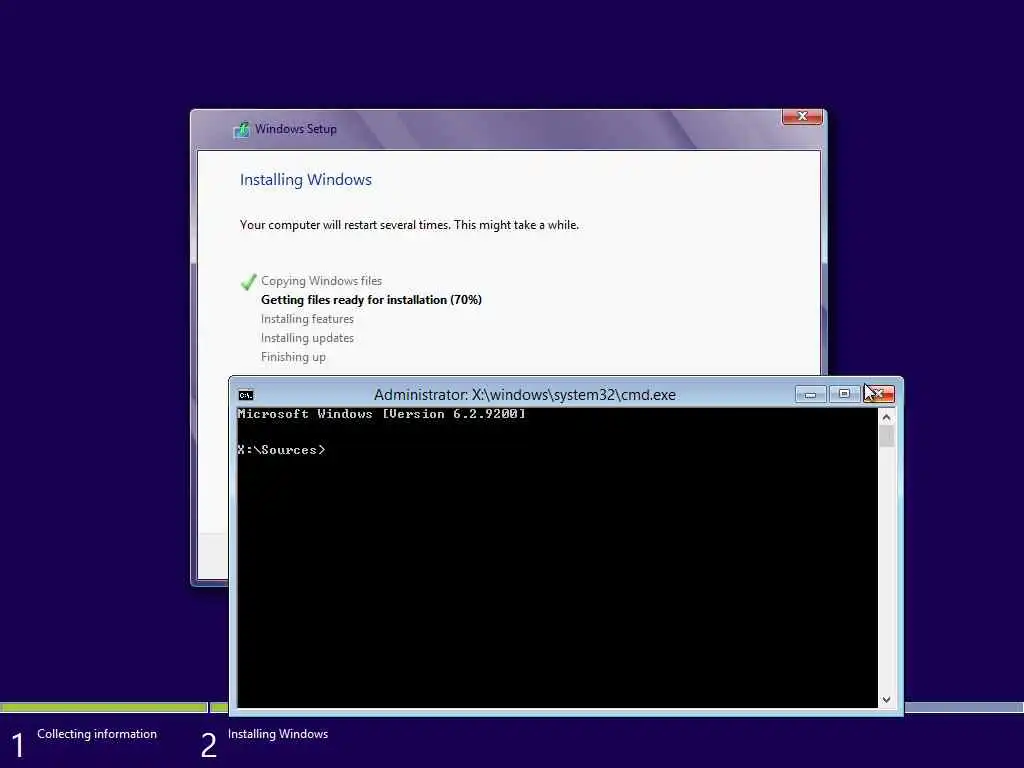Image resolution: width=1024 pixels, height=768 pixels.
Task: Click 'Getting files ready for installation (70%)' text
Action: [x=372, y=300]
